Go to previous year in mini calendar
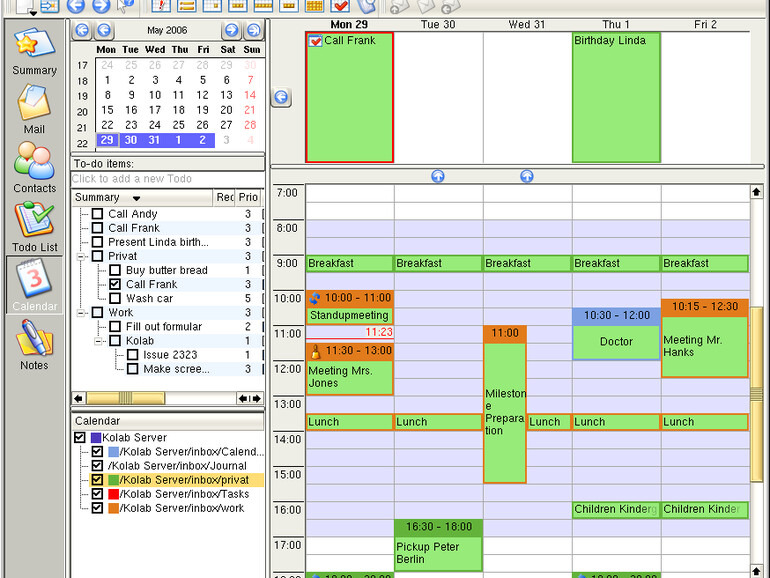Viewport: 770px width, 578px height. [82, 30]
